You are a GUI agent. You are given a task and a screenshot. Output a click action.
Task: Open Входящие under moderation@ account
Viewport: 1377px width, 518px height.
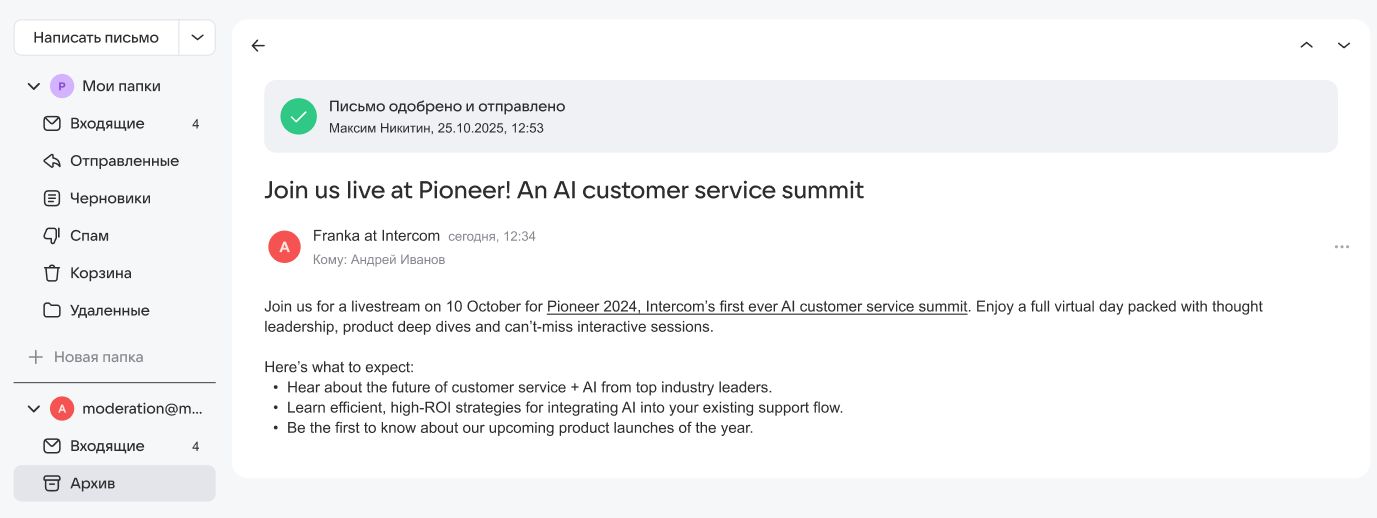coord(107,446)
